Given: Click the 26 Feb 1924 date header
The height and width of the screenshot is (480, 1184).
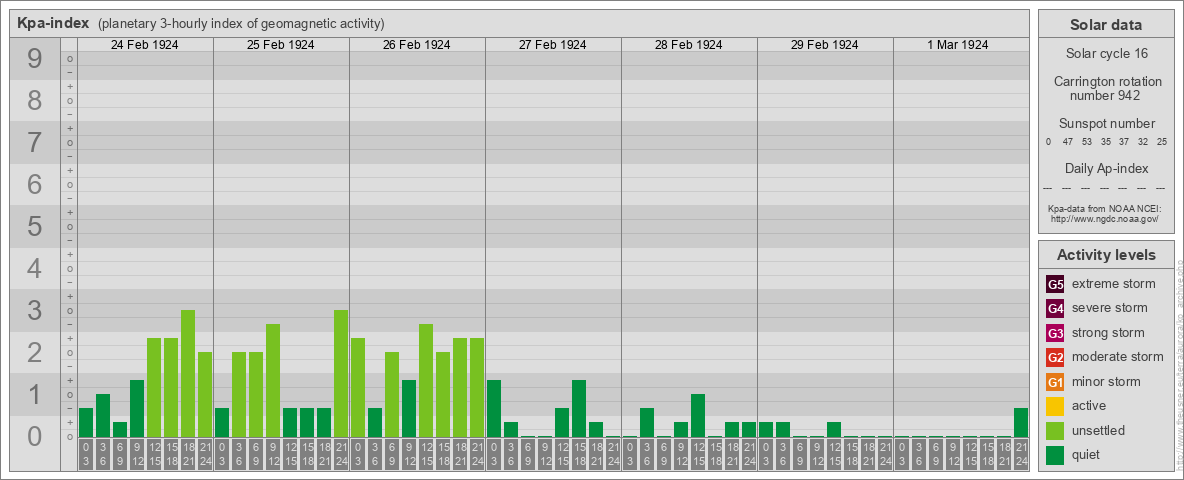Looking at the screenshot, I should tap(417, 45).
